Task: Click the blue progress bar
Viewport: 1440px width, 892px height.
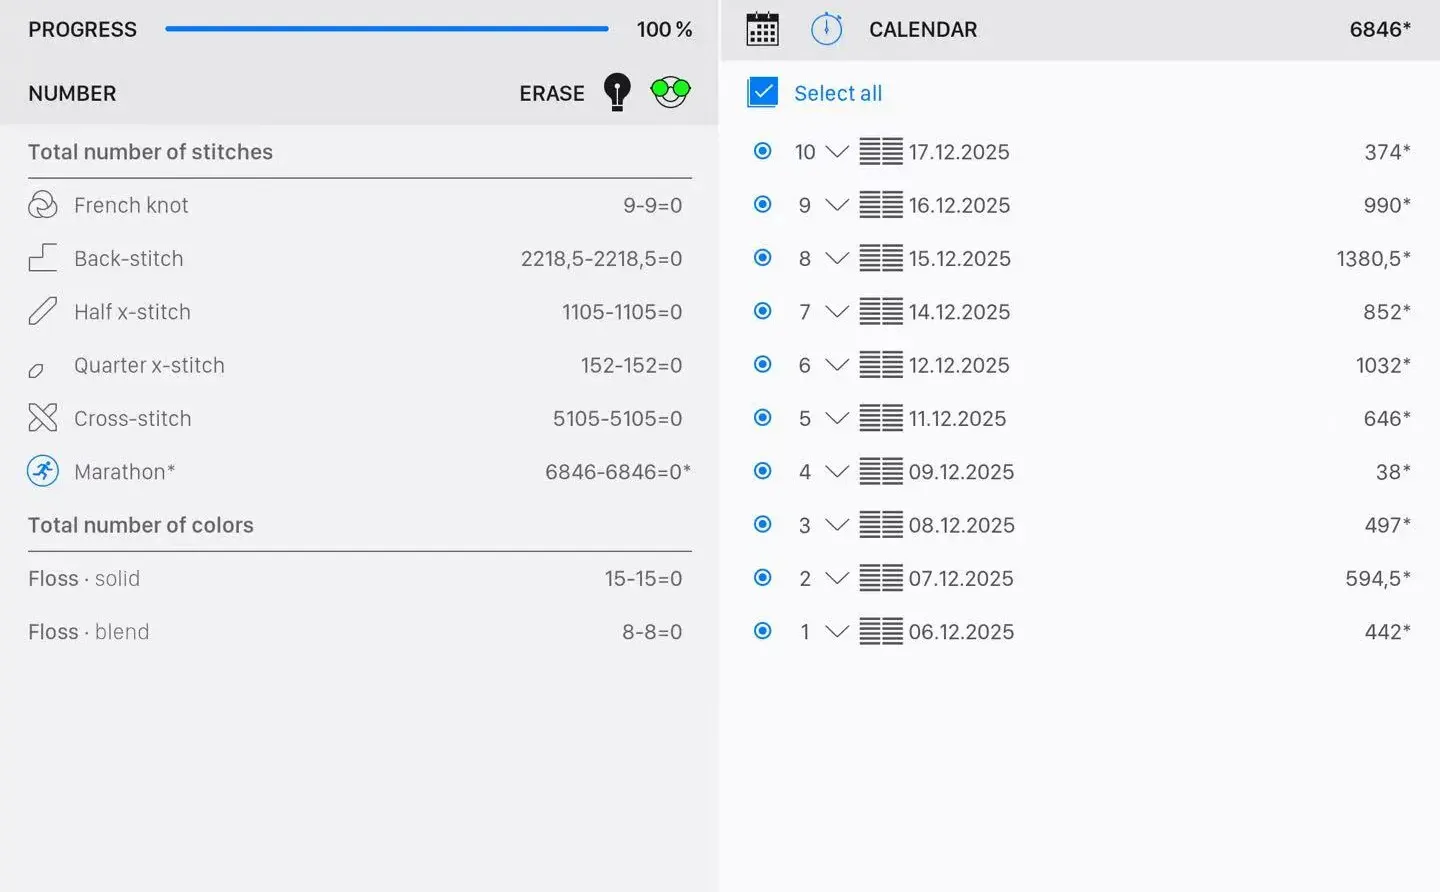Action: pos(387,29)
